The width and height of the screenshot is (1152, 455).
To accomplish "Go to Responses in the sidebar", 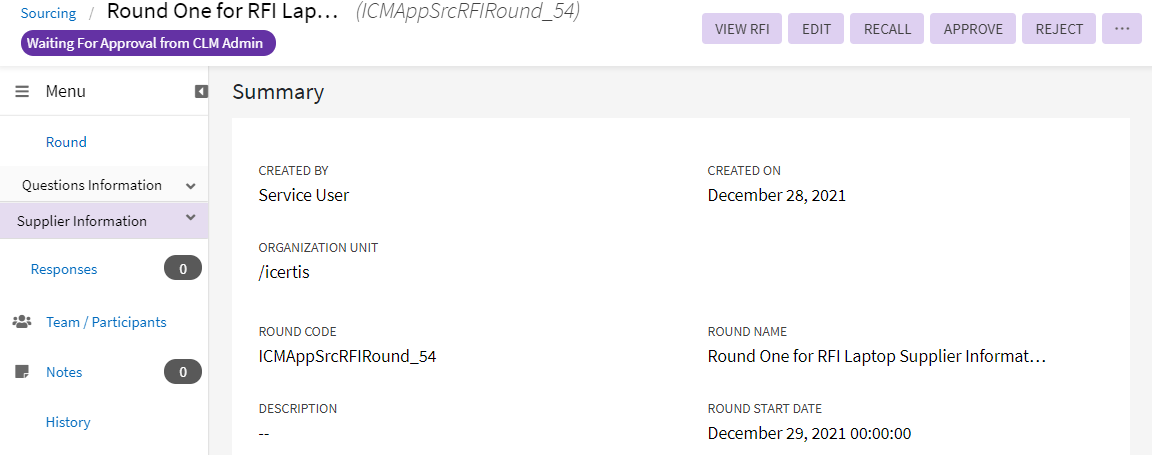I will [x=64, y=269].
